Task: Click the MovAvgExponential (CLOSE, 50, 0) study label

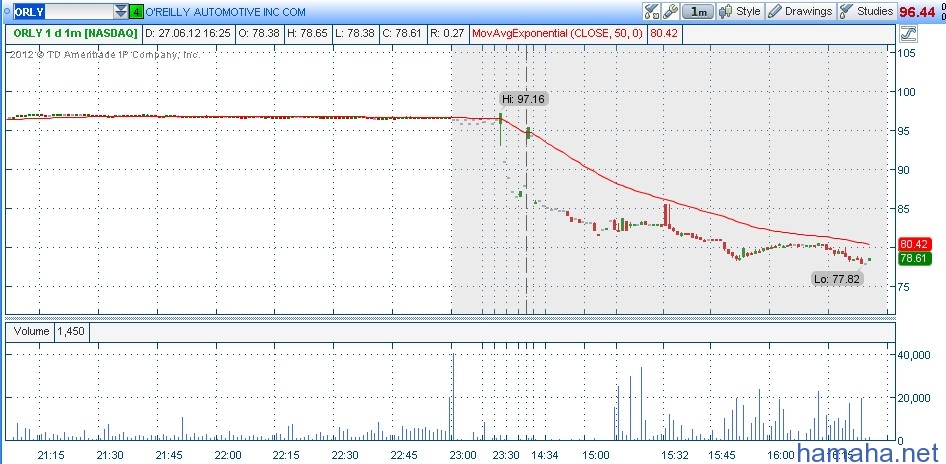Action: coord(558,34)
